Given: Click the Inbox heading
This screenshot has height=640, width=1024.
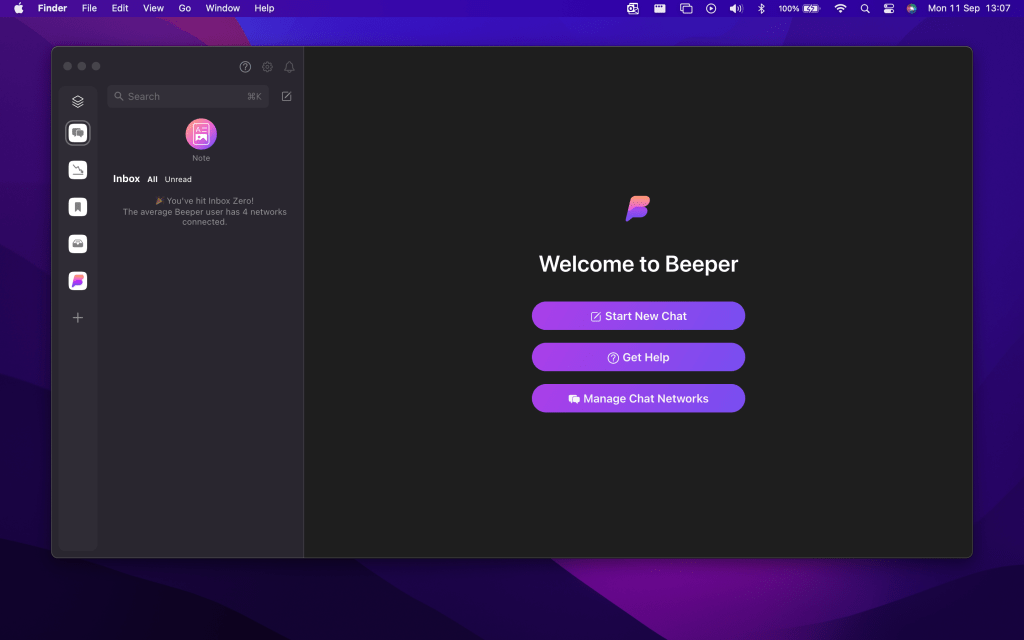Looking at the screenshot, I should (x=126, y=178).
